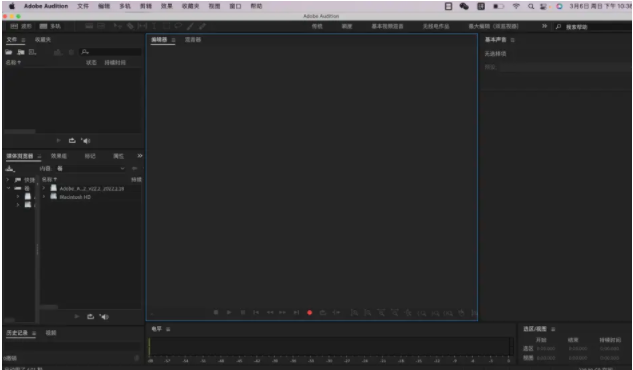Expand the 快捷 shortcuts tree node
This screenshot has height=370, width=633.
coord(8,180)
